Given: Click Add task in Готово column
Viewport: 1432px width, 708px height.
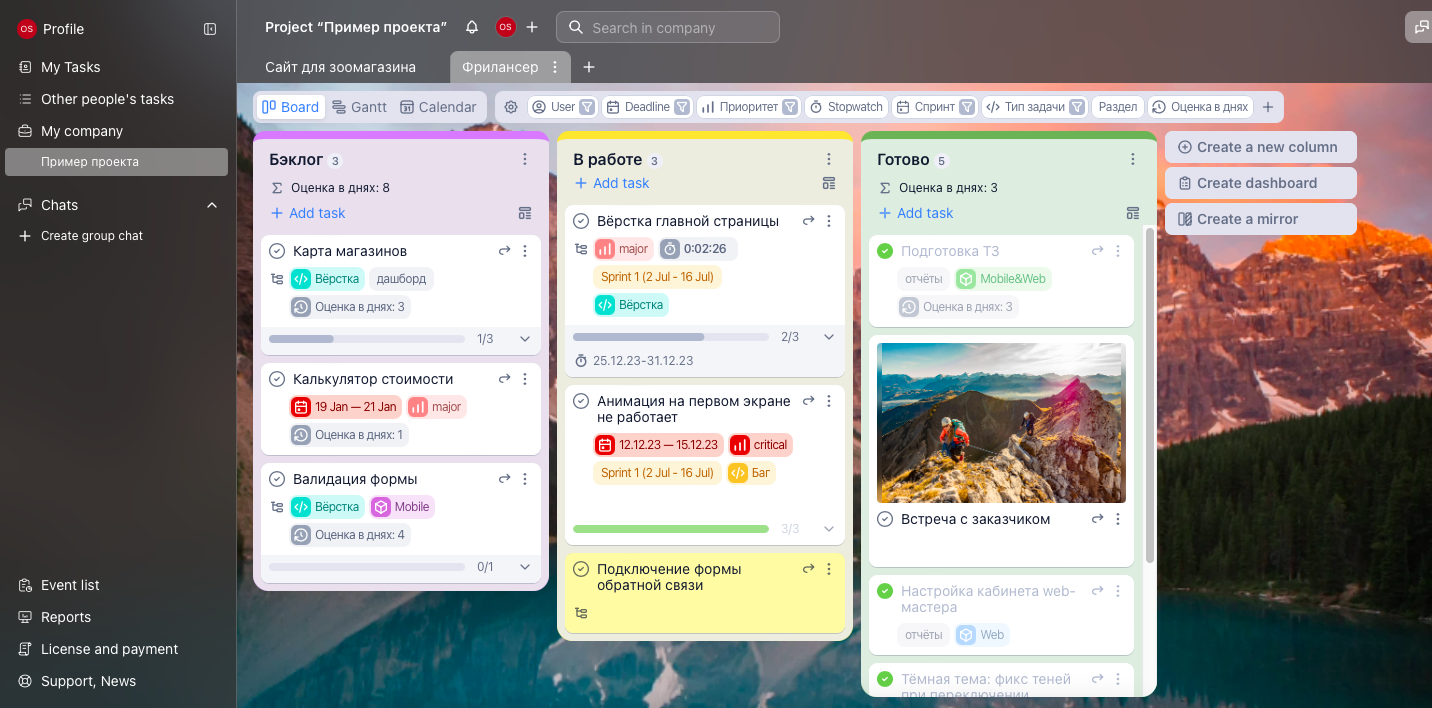Looking at the screenshot, I should click(x=915, y=213).
